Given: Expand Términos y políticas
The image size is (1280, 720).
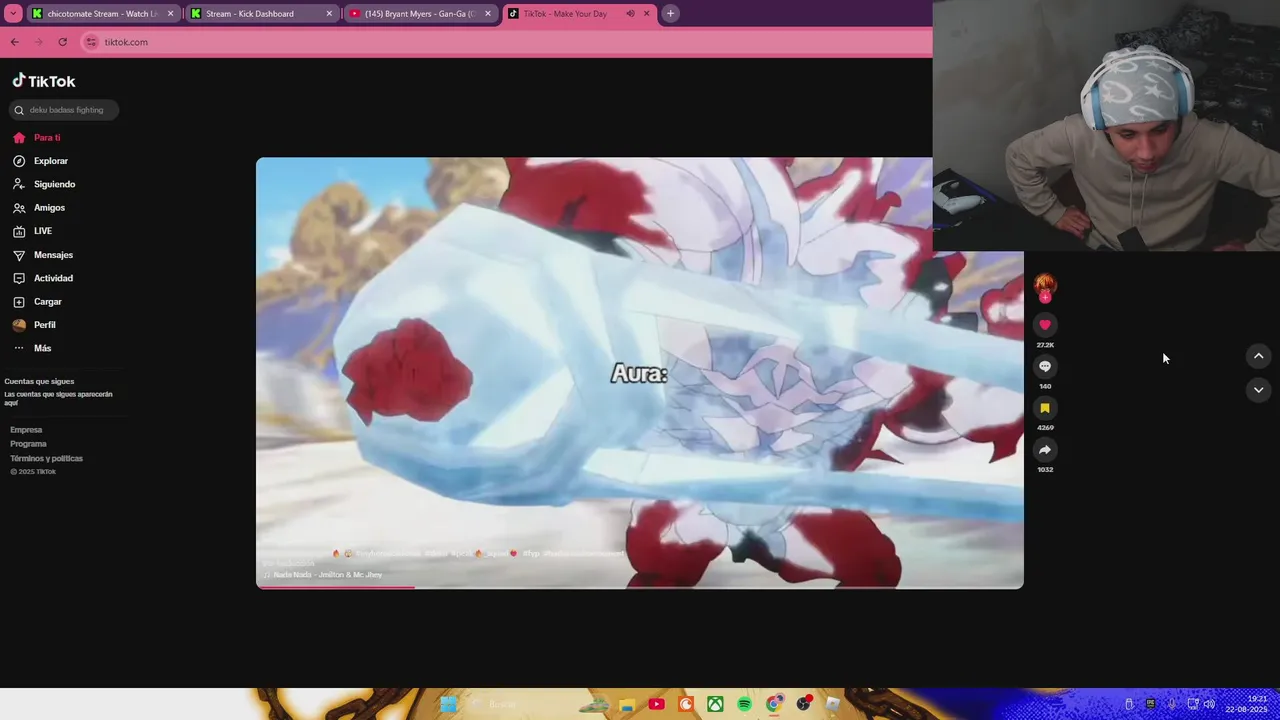Looking at the screenshot, I should click(x=46, y=458).
